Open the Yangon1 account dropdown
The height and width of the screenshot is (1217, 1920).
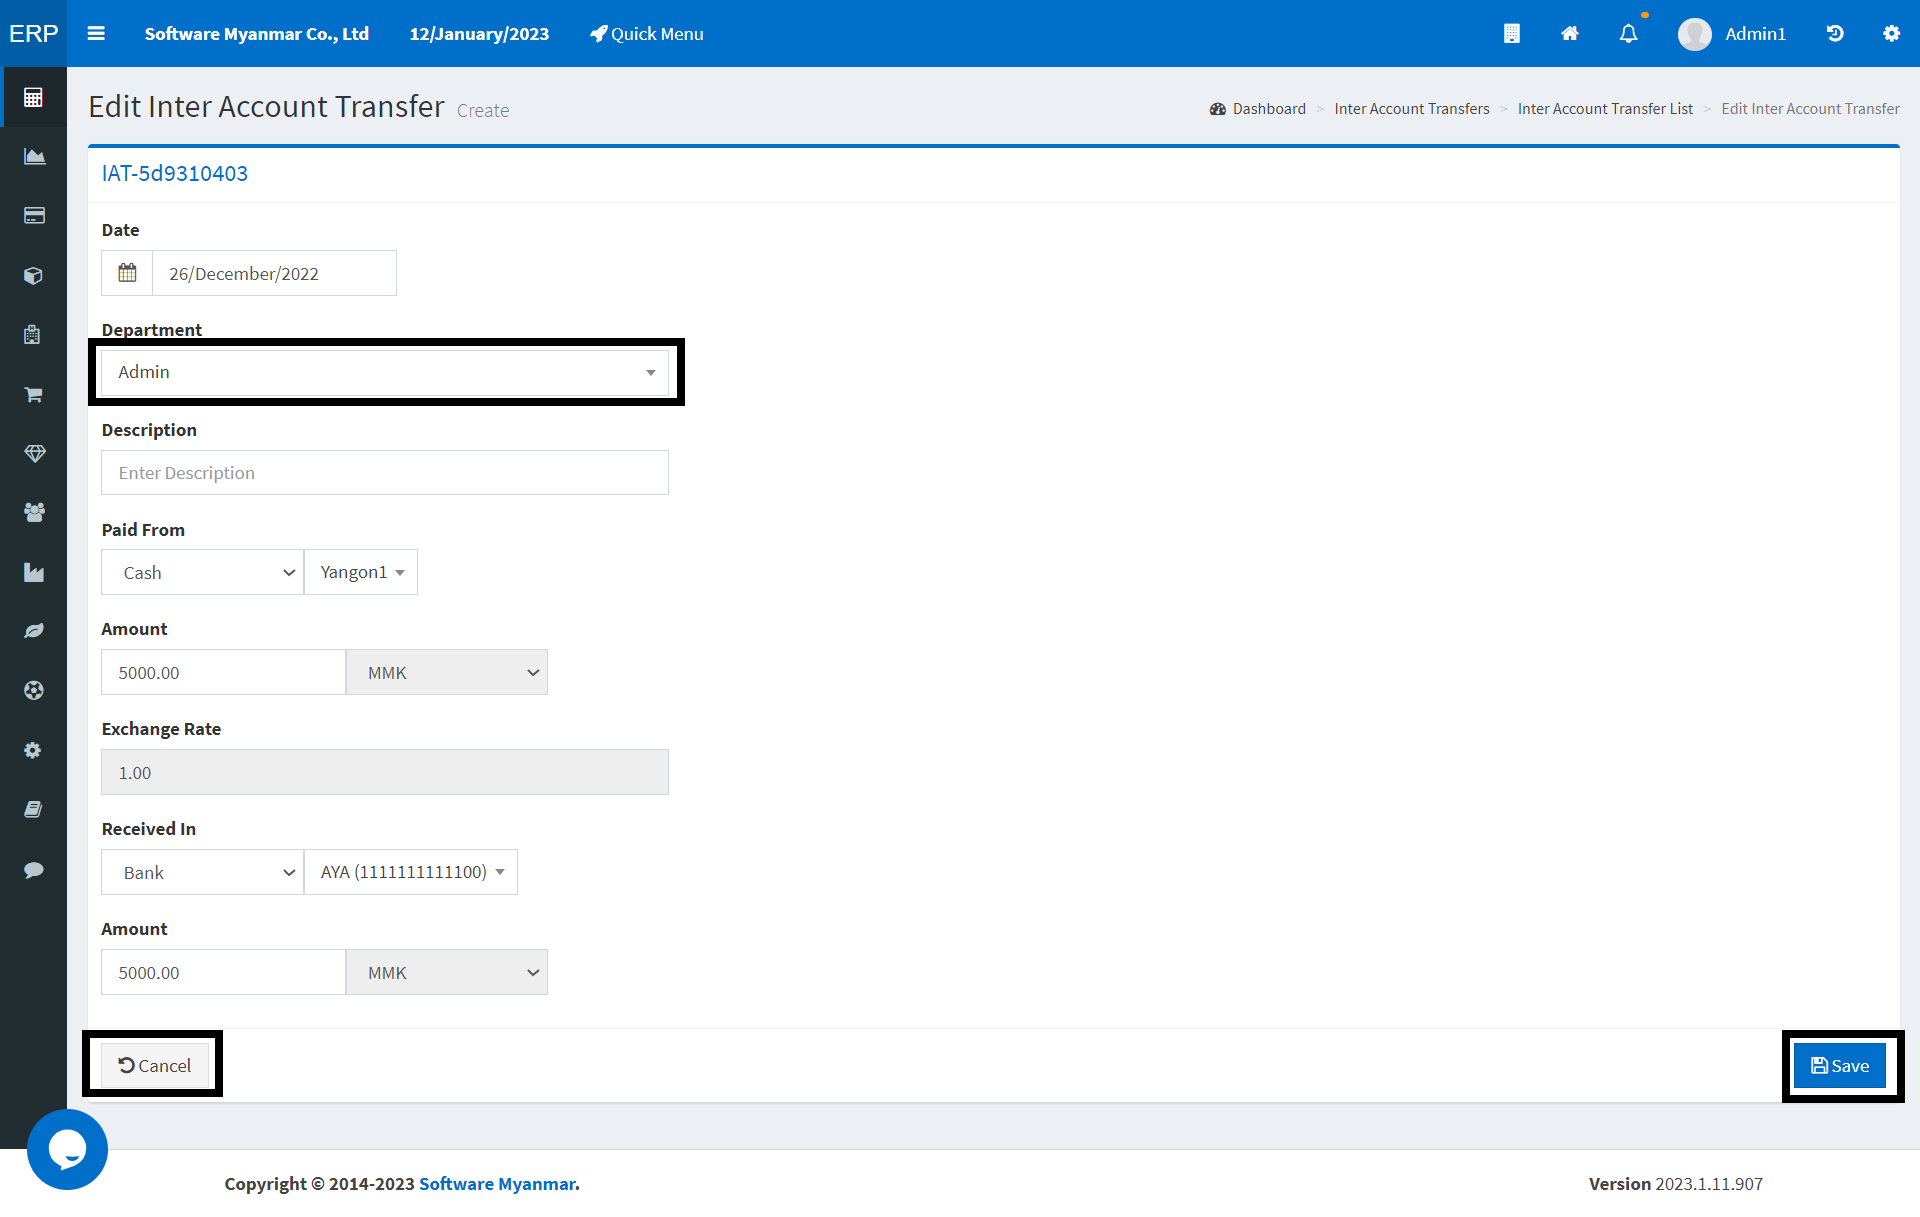(x=361, y=572)
